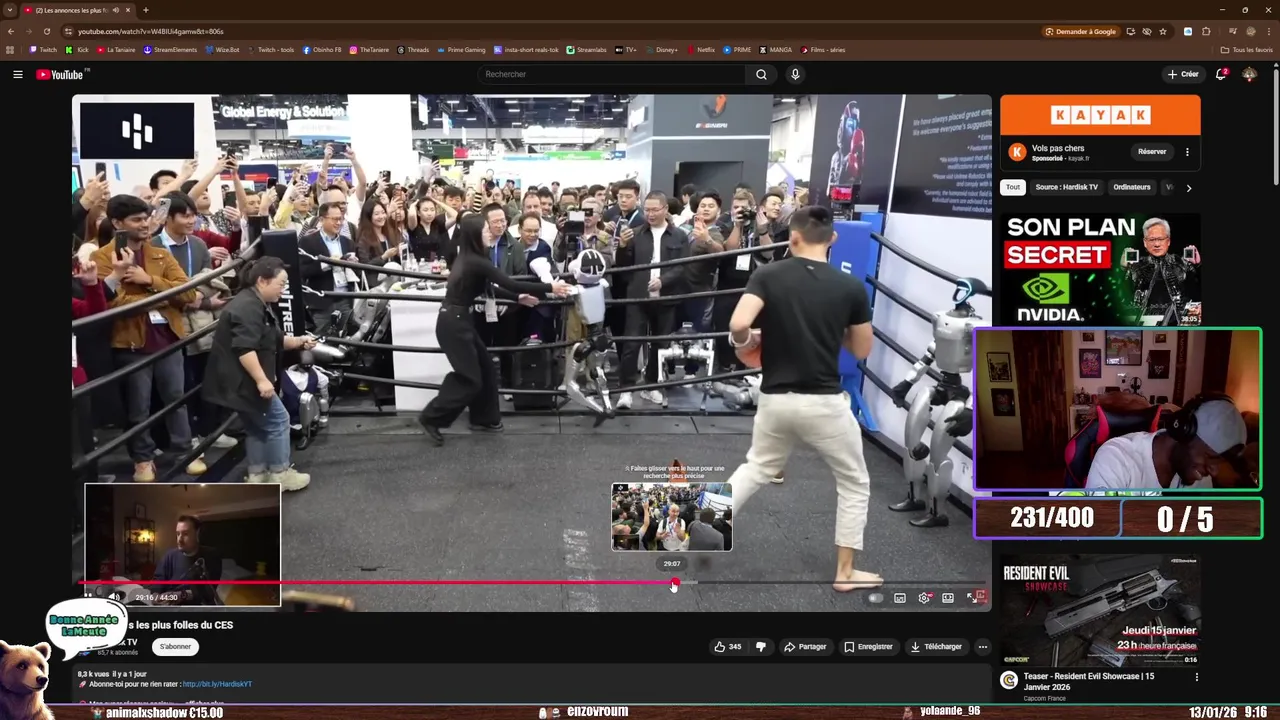The height and width of the screenshot is (720, 1280).
Task: Open the La Taniere bookmark
Action: click(x=116, y=50)
